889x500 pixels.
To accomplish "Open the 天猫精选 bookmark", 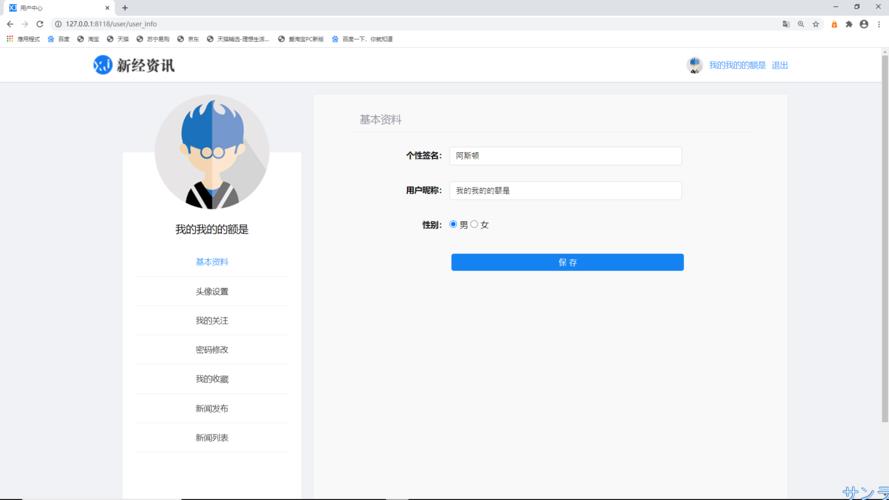I will 238,39.
